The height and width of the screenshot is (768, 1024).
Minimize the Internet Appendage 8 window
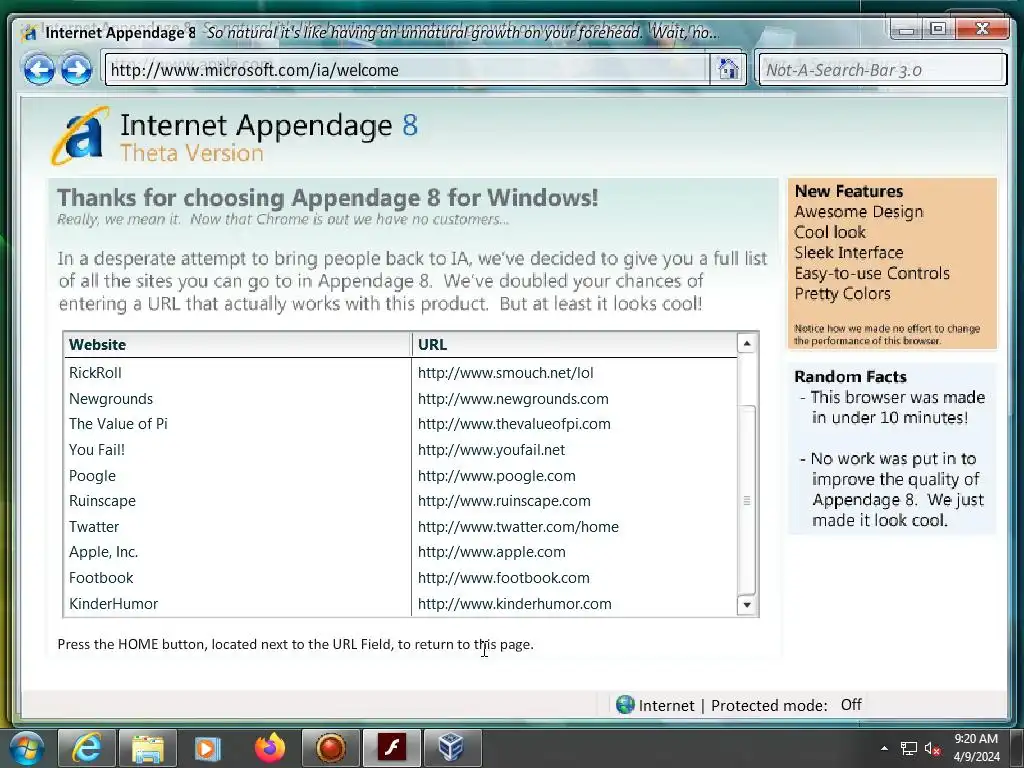(906, 29)
